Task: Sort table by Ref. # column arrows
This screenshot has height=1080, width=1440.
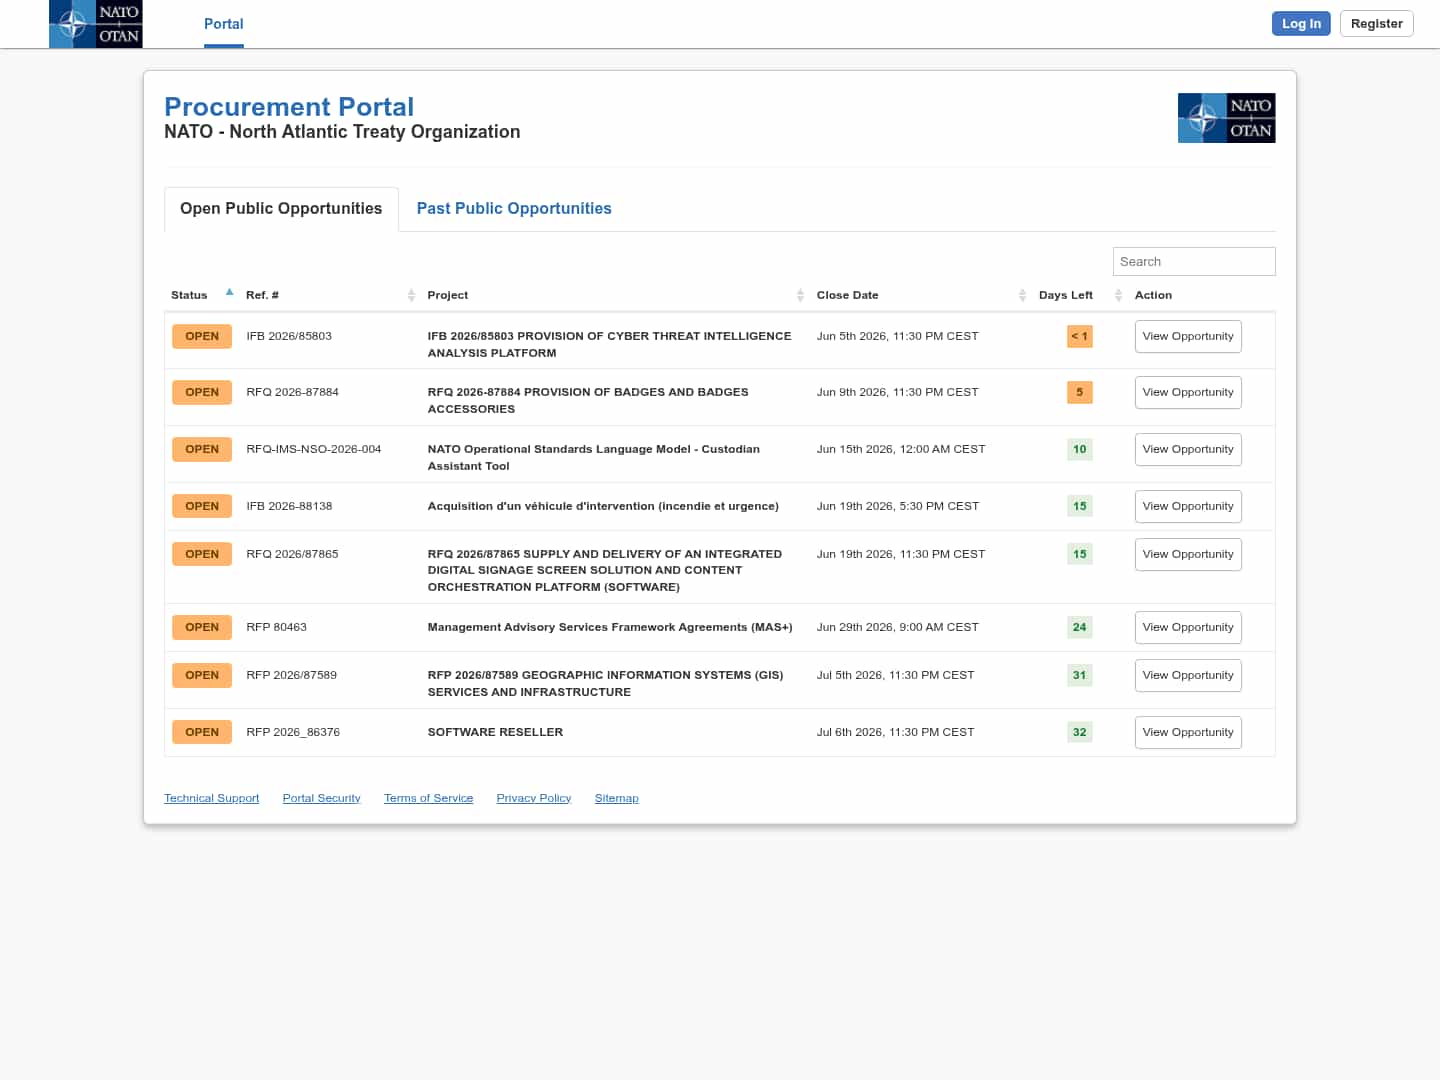Action: [x=411, y=295]
